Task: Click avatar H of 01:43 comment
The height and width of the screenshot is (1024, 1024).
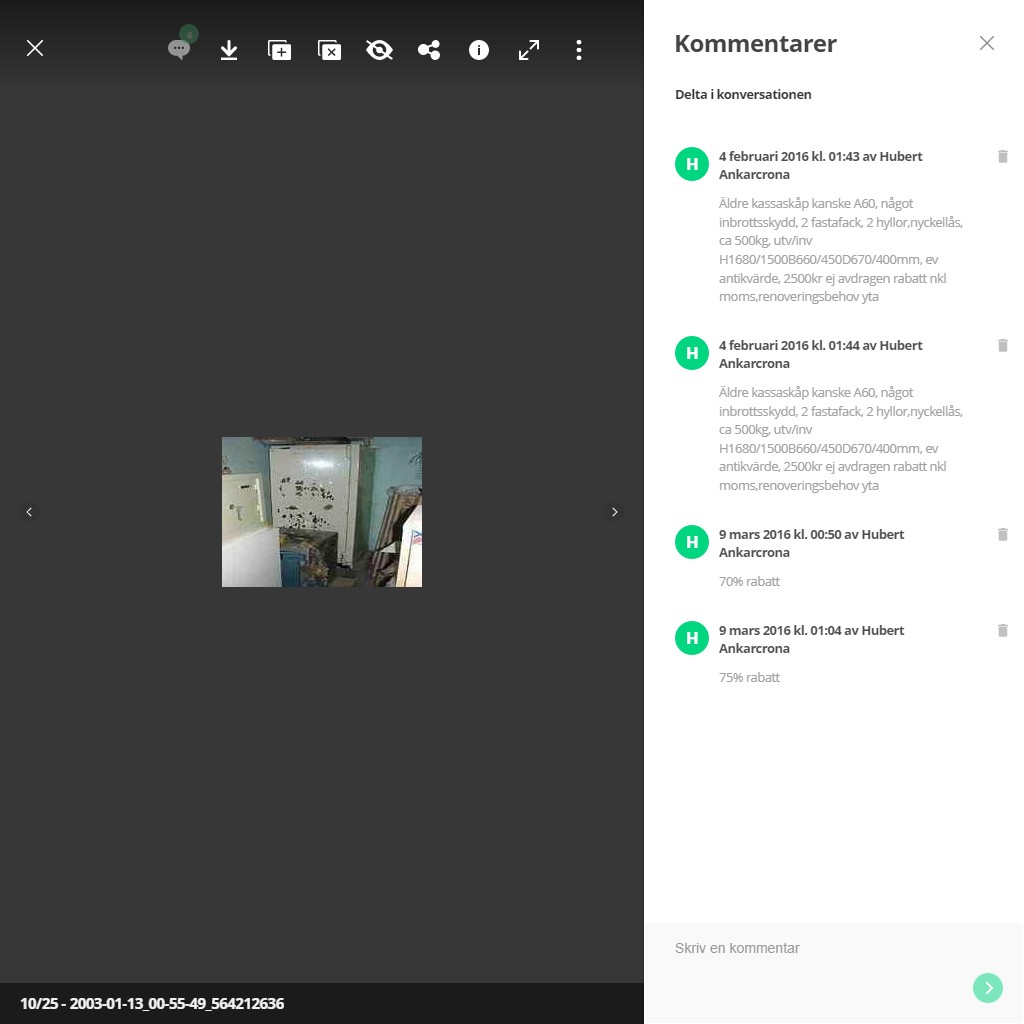Action: coord(692,164)
